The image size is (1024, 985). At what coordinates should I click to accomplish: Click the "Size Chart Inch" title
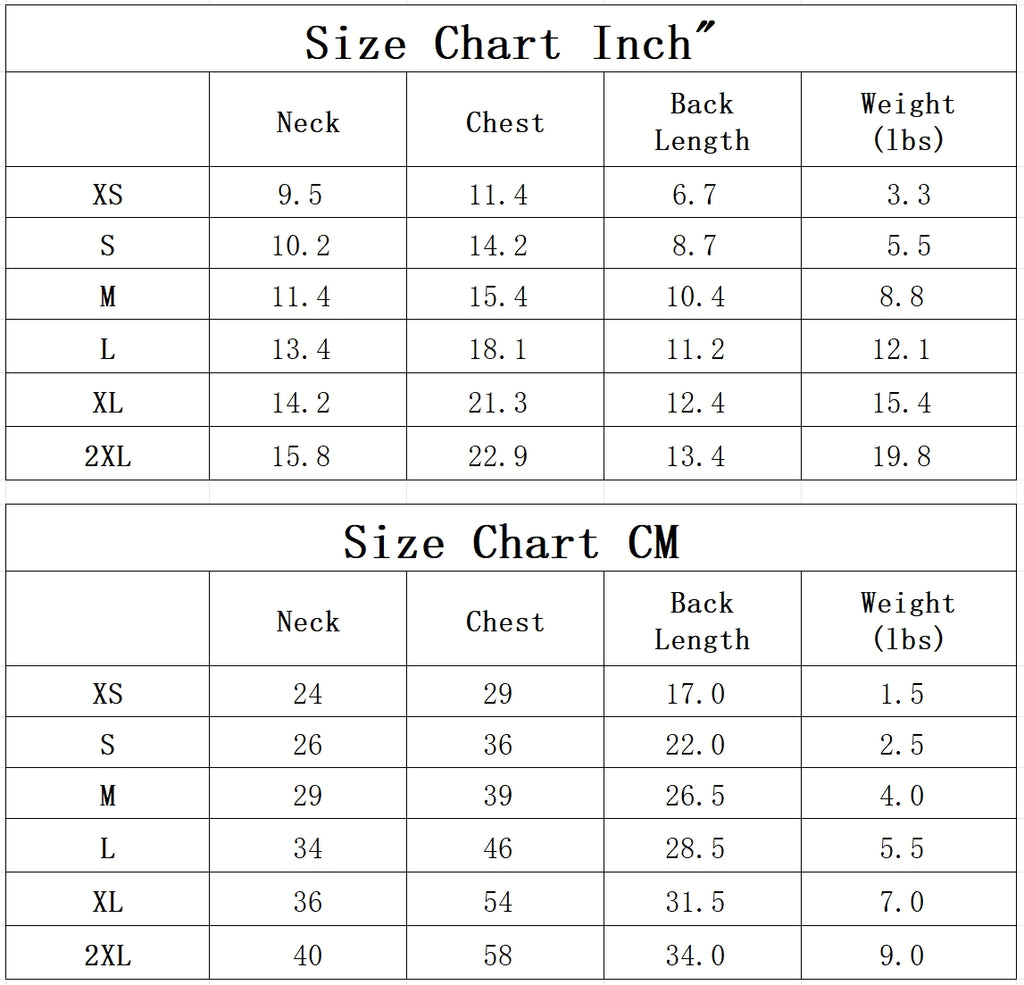pos(510,43)
